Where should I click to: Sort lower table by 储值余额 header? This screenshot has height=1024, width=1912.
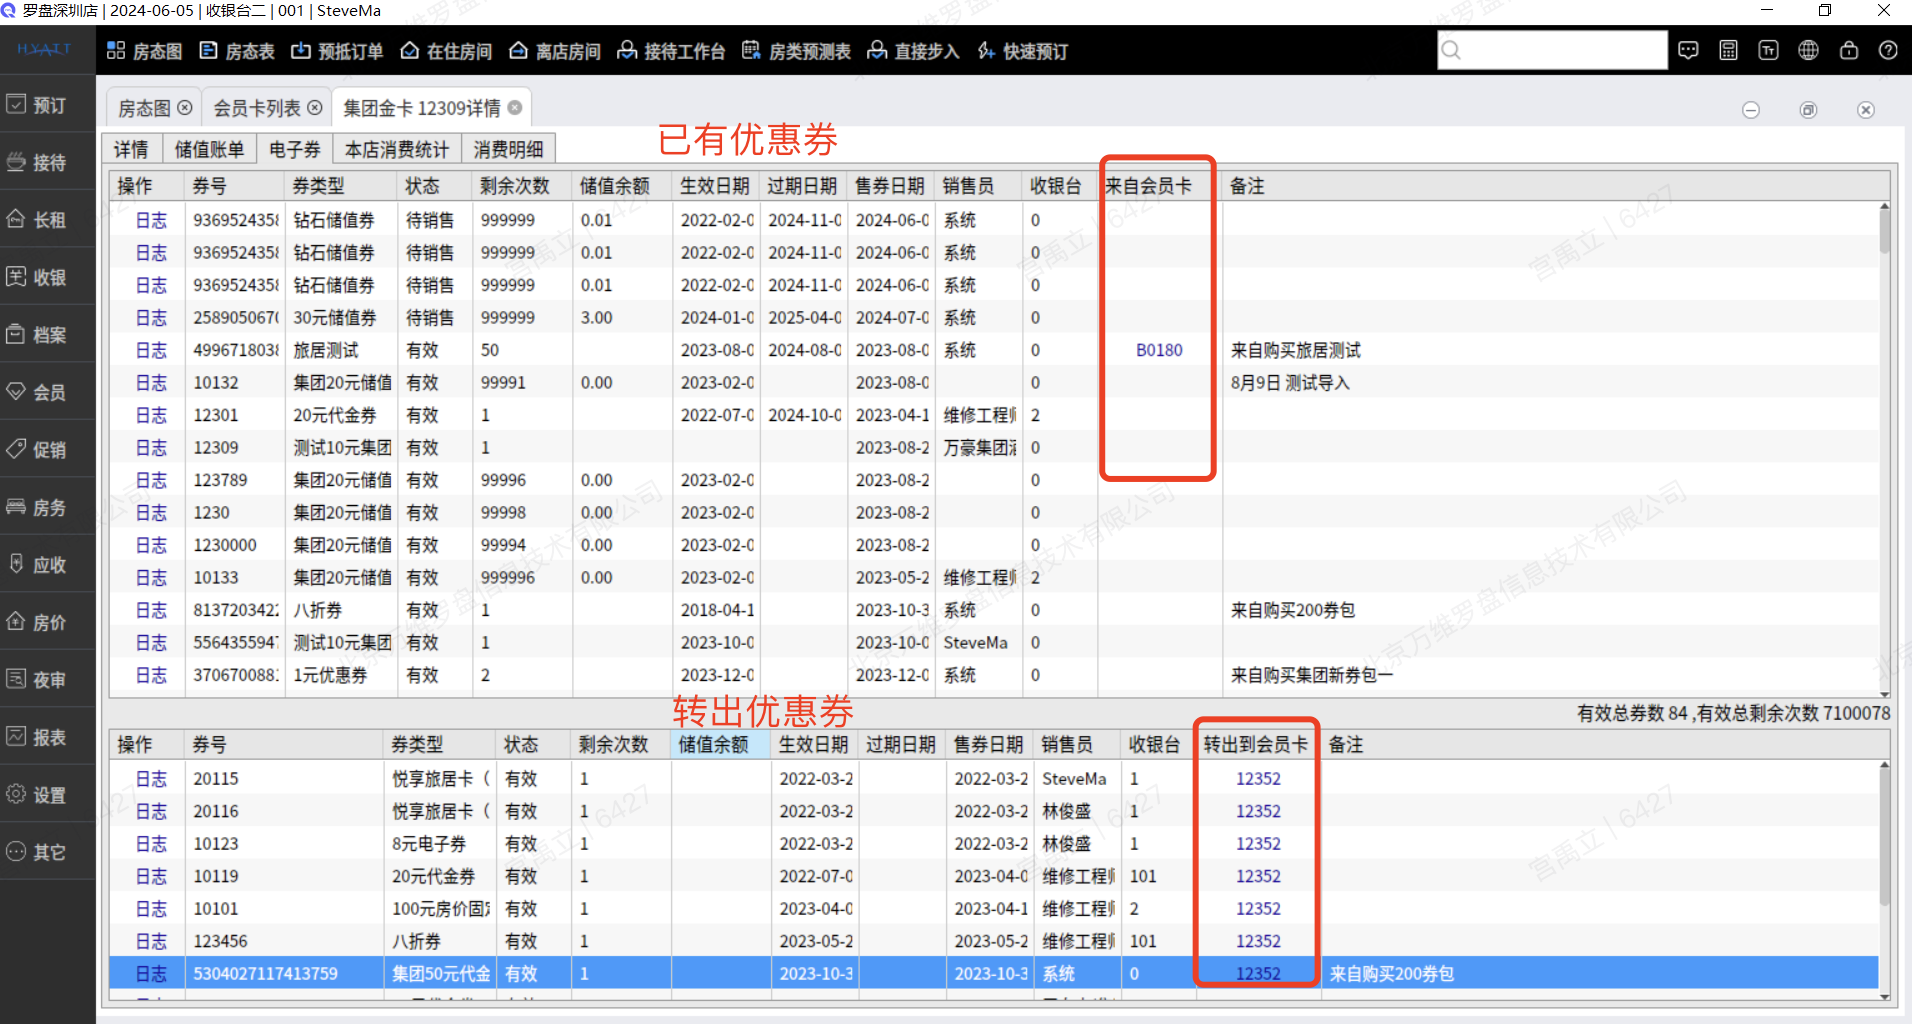[720, 745]
